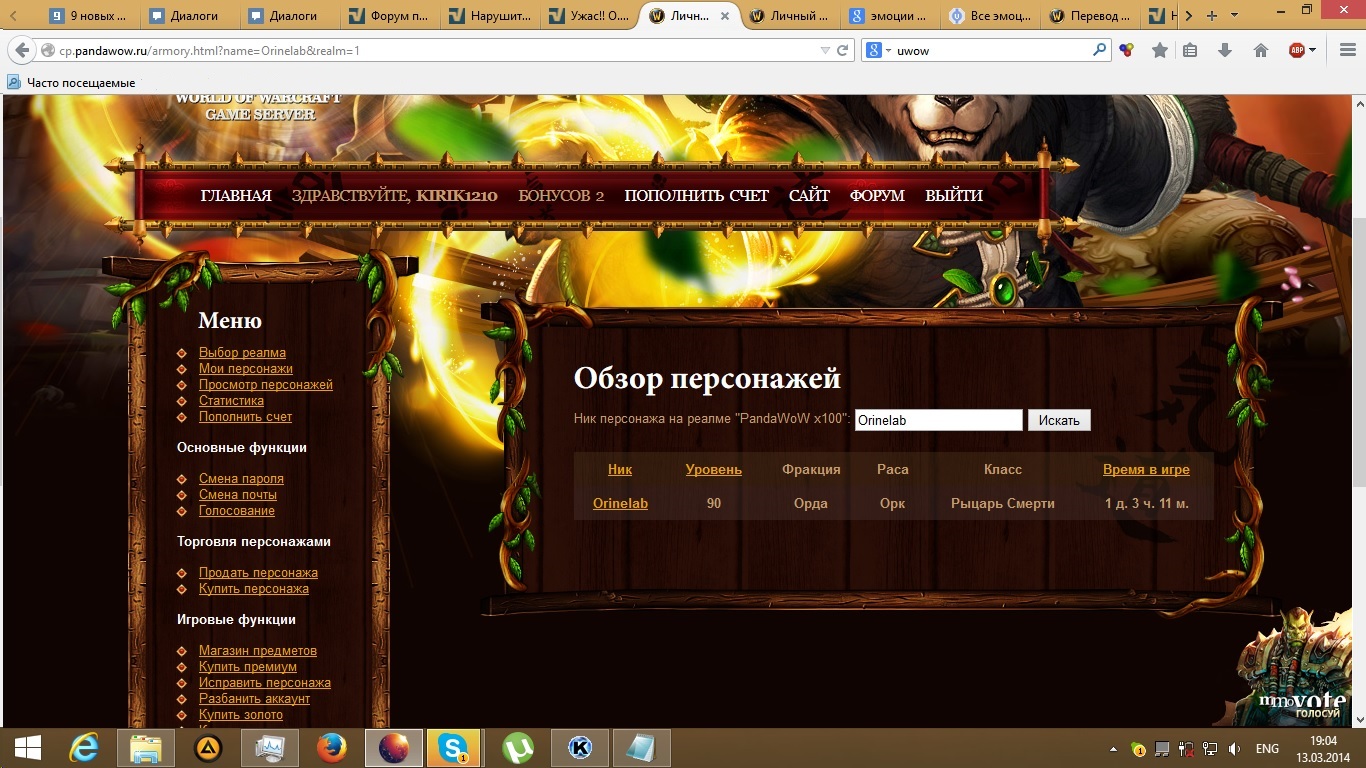Open Skype from the taskbar
1366x768 pixels.
(x=455, y=748)
